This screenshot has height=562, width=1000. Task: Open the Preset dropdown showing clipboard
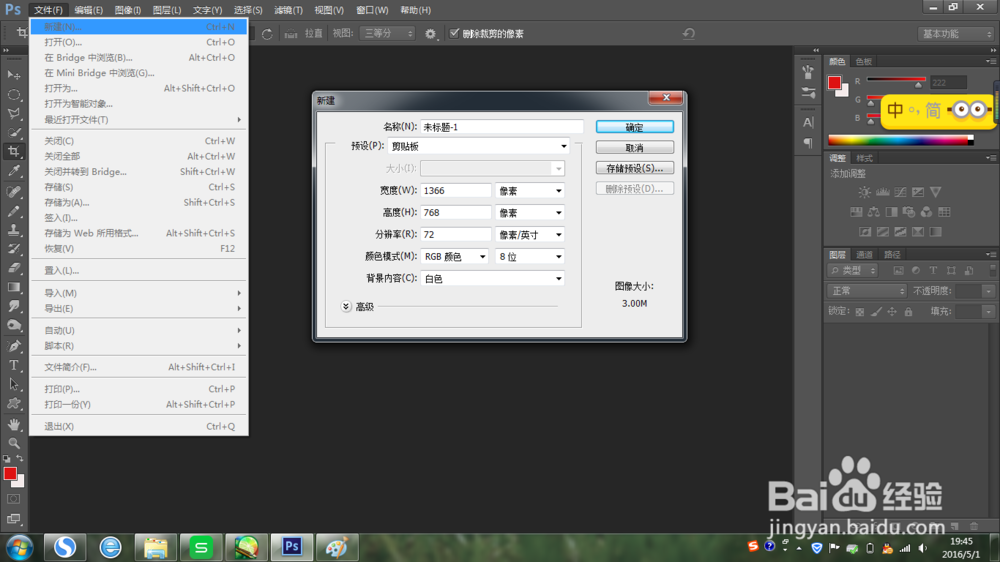pos(478,147)
